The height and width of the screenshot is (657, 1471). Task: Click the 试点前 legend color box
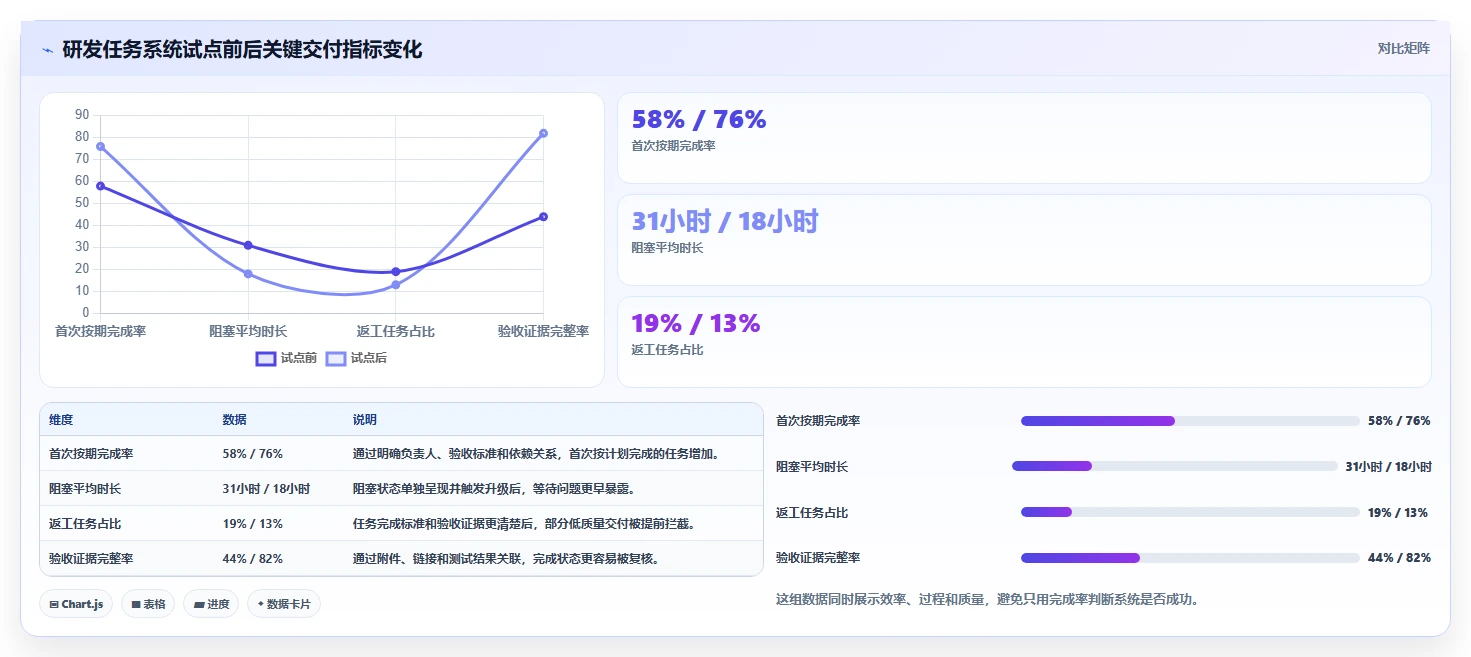point(266,358)
